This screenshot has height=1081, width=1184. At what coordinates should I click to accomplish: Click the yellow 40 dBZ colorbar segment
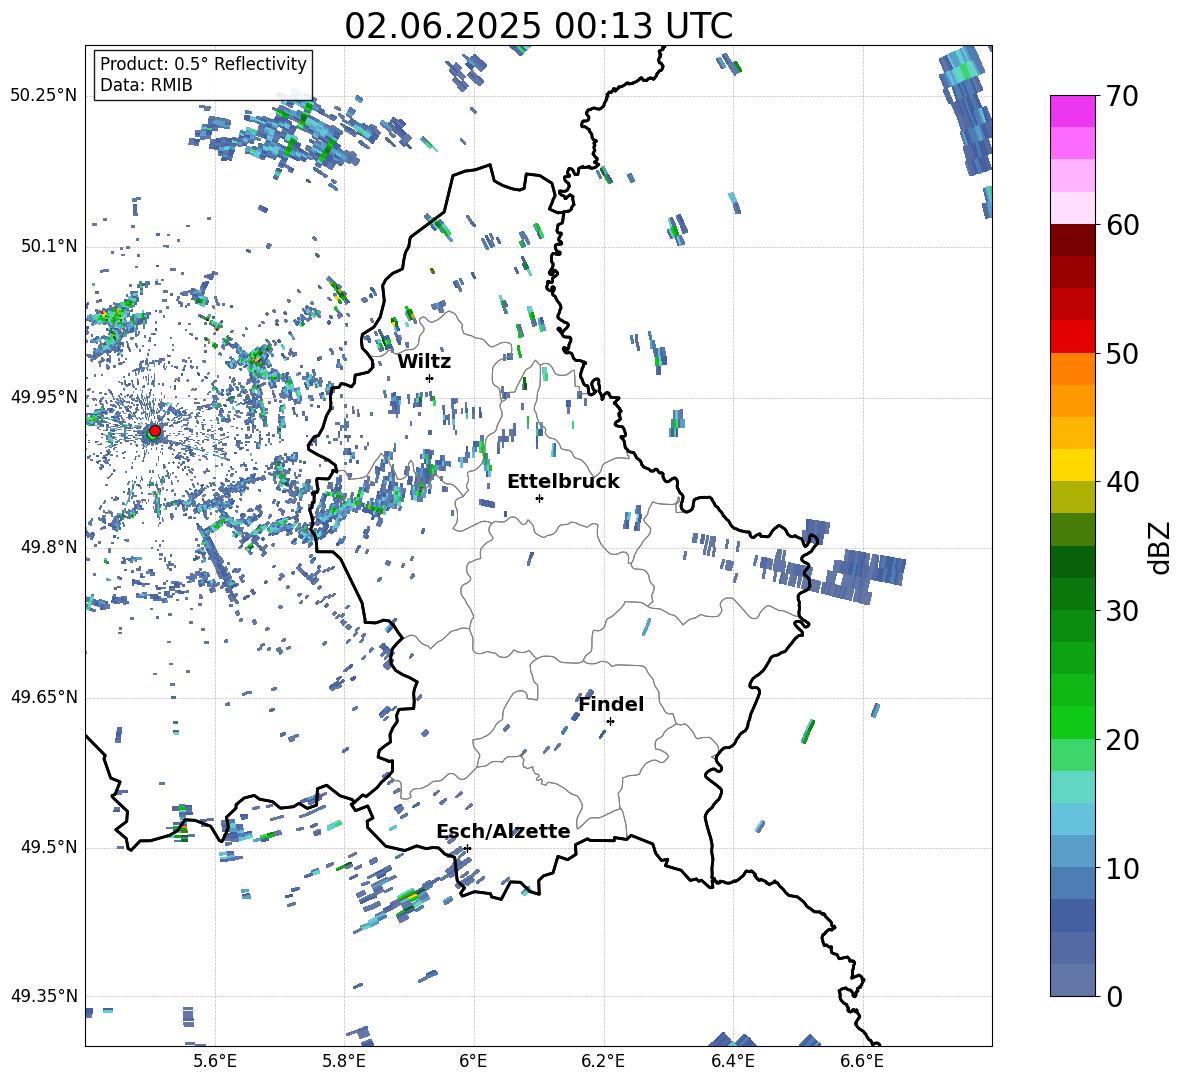point(1073,465)
